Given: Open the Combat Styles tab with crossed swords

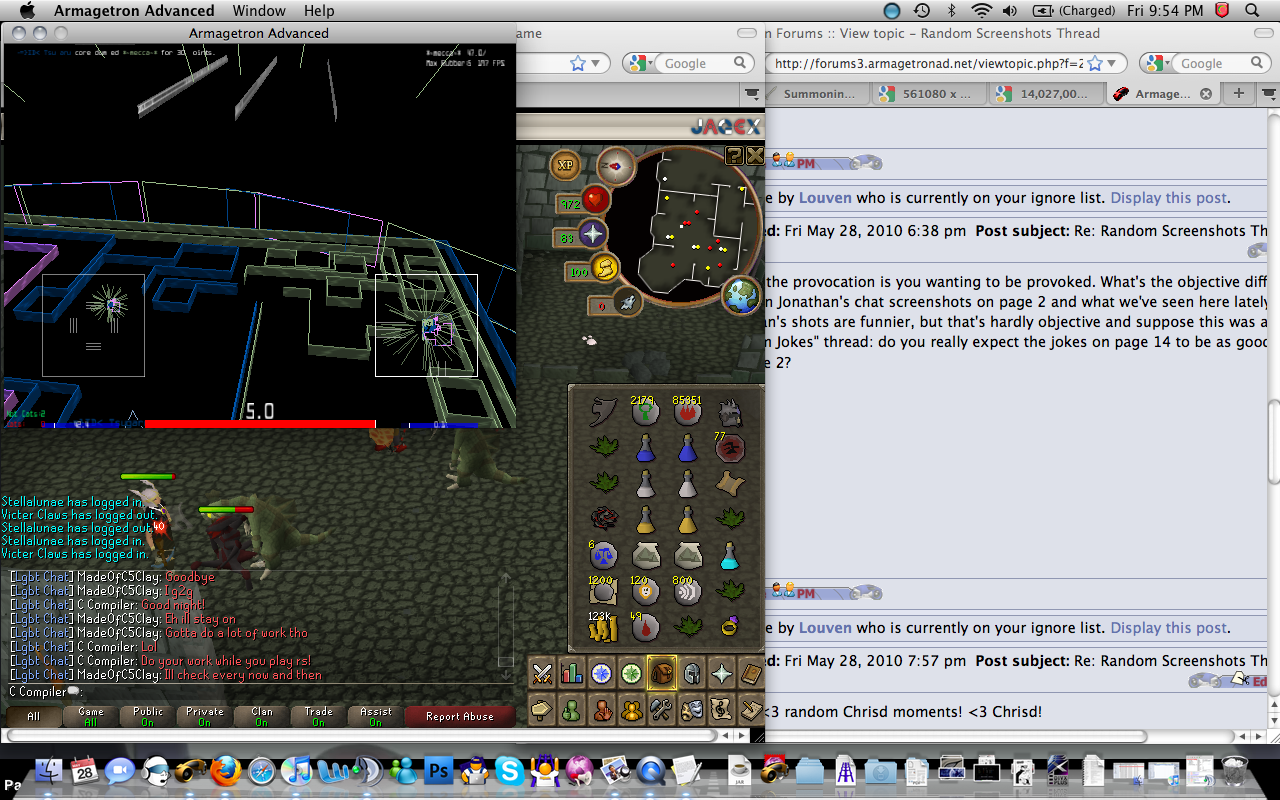Looking at the screenshot, I should [542, 674].
